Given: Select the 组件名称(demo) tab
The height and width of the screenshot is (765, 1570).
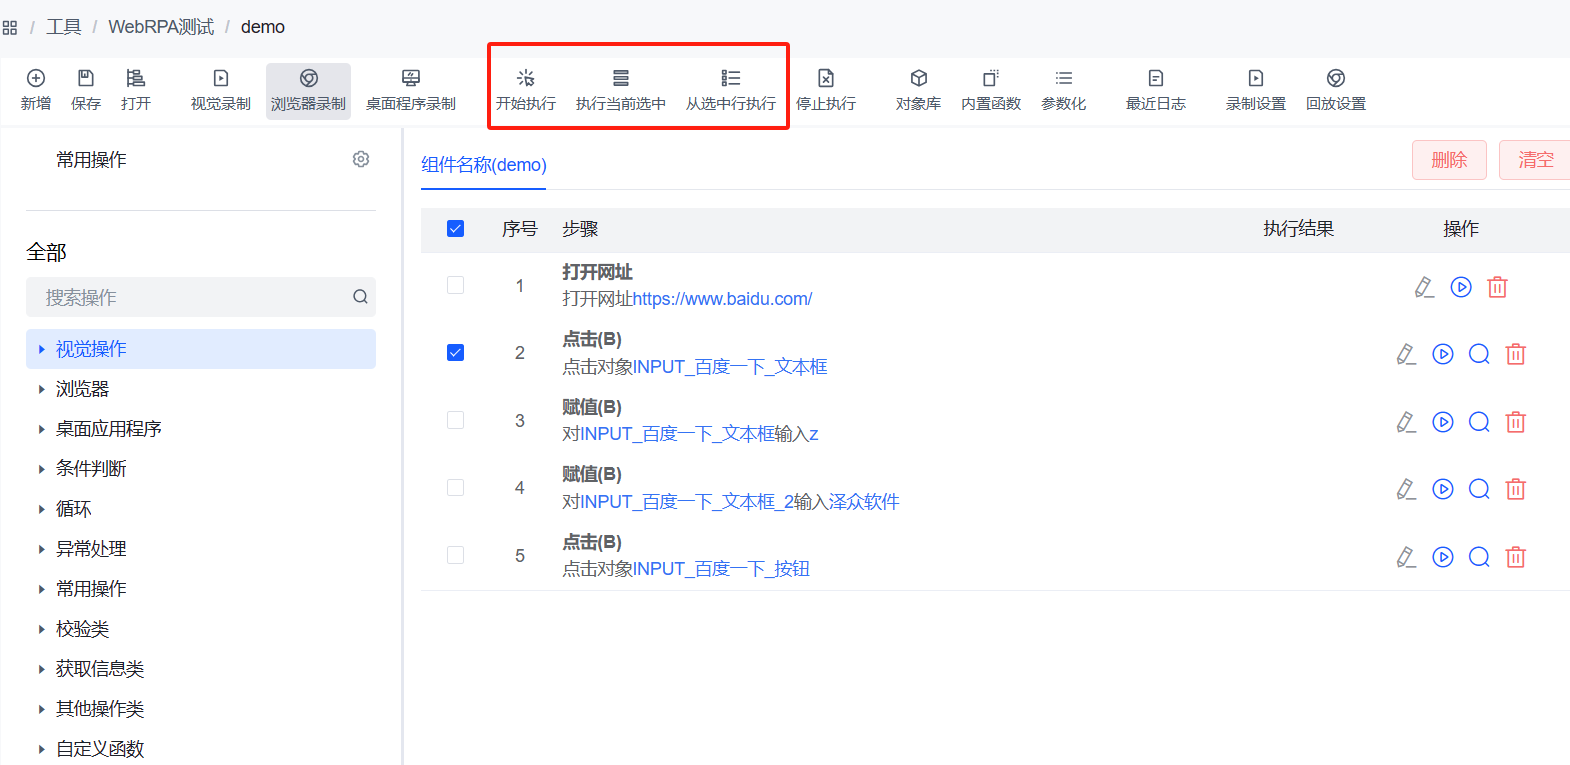Looking at the screenshot, I should click(483, 165).
